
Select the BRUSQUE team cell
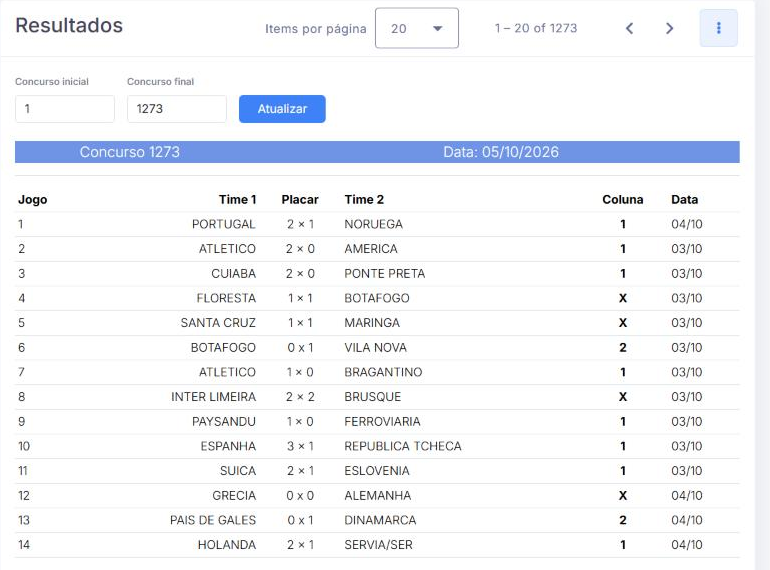[373, 397]
